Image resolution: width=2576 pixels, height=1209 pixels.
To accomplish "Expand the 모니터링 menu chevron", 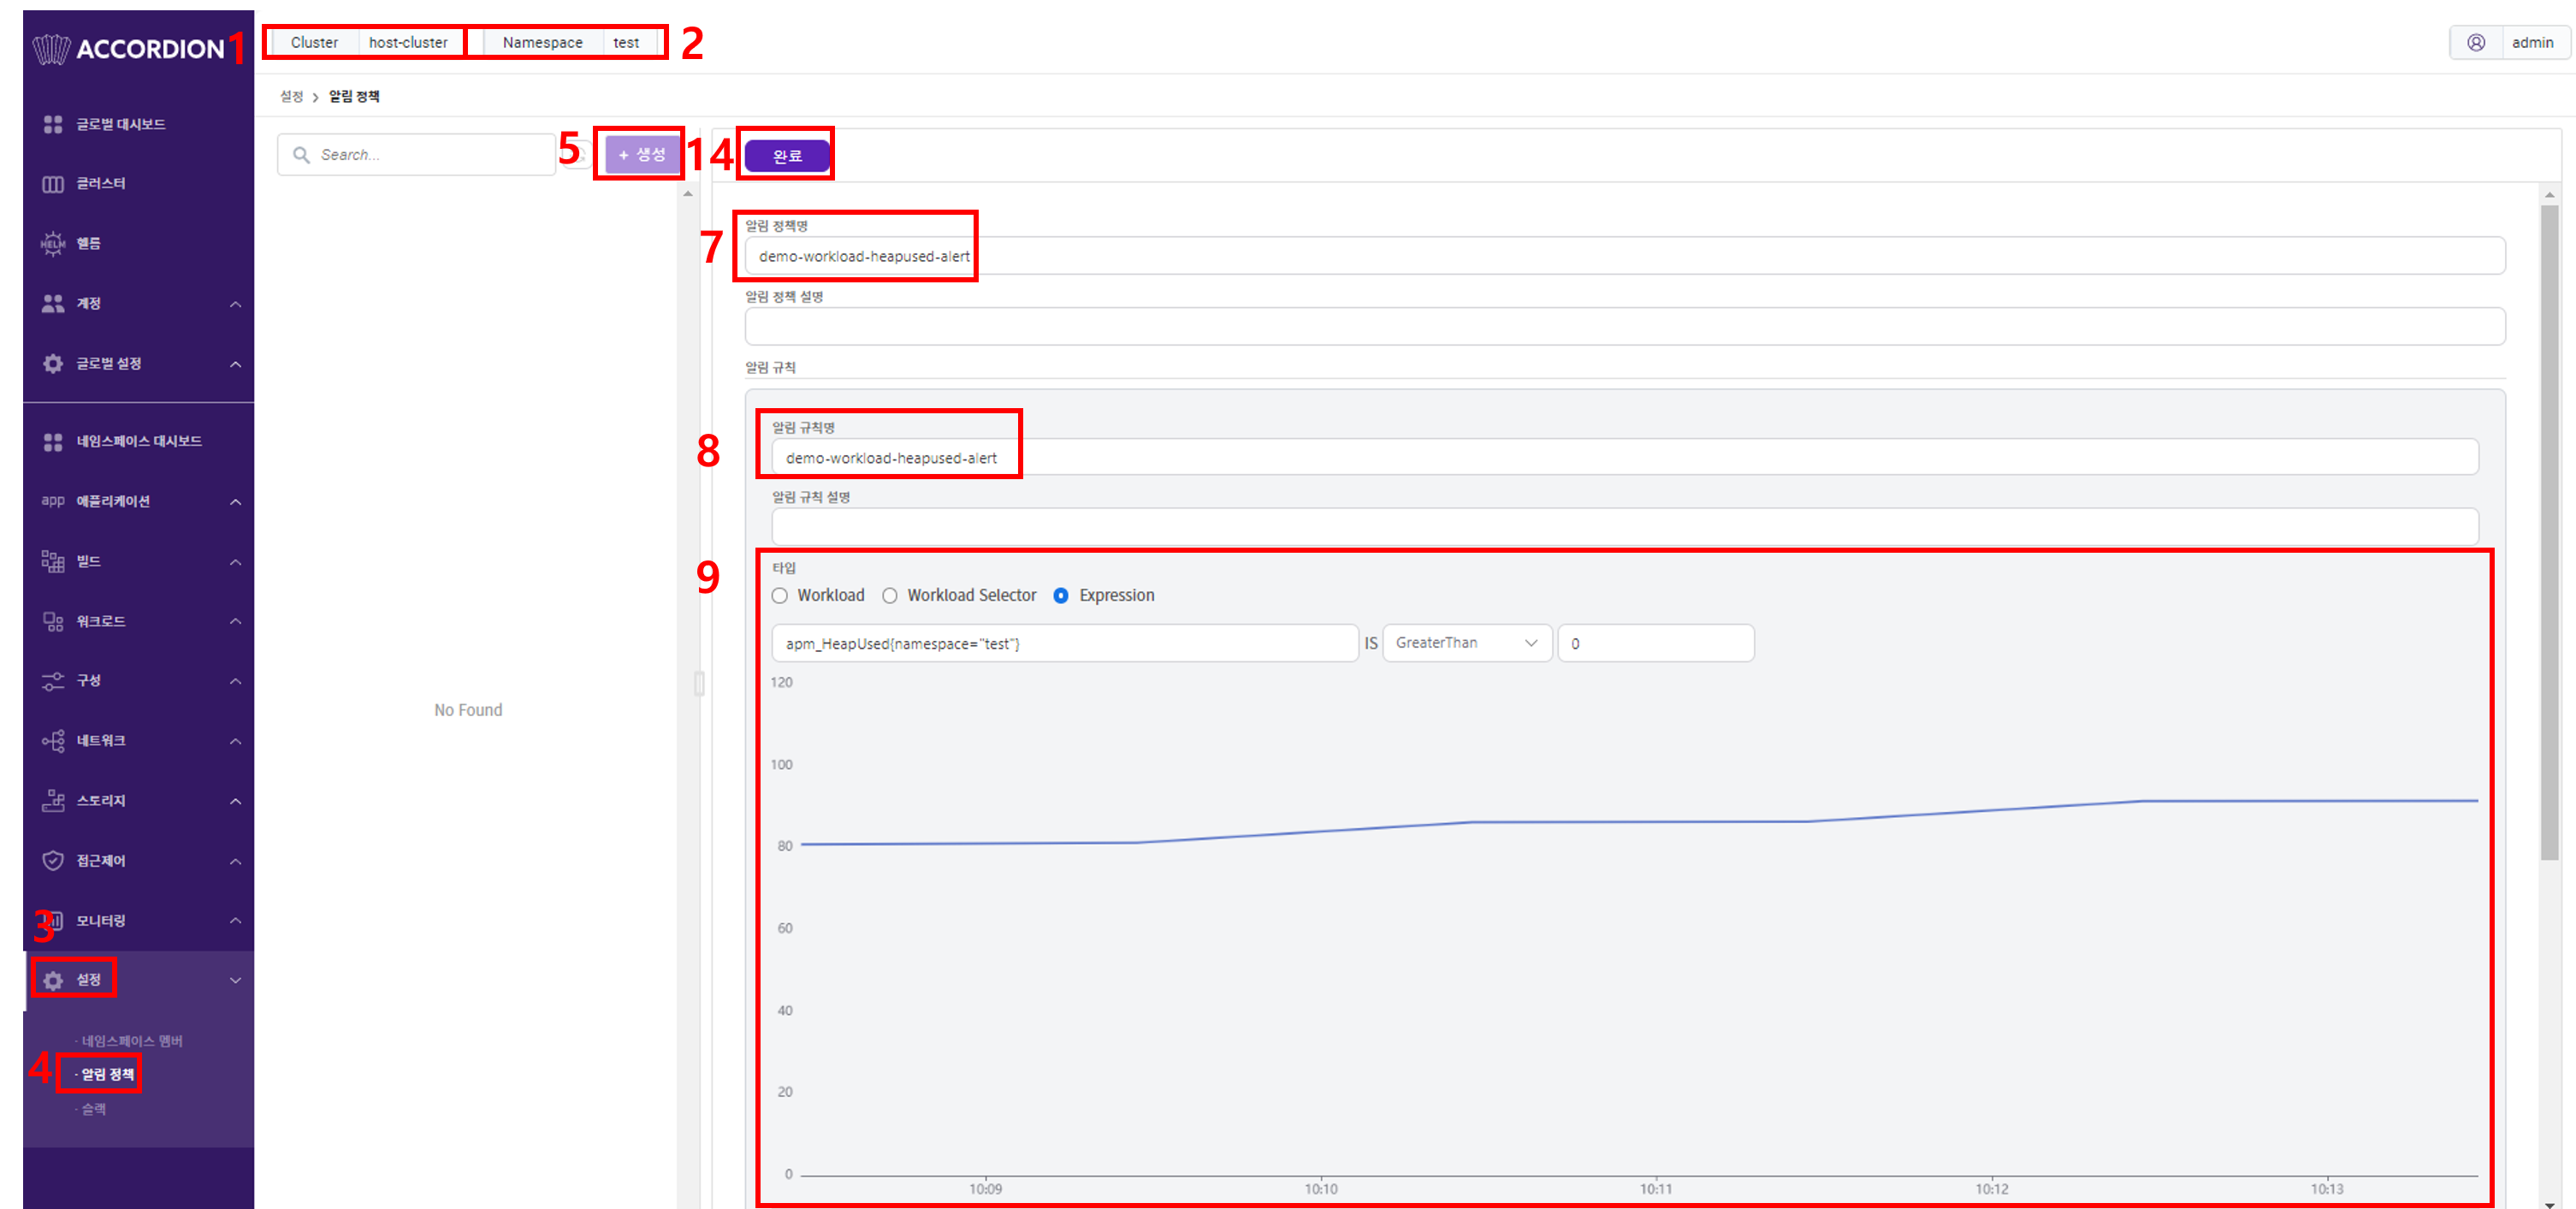I will [236, 920].
